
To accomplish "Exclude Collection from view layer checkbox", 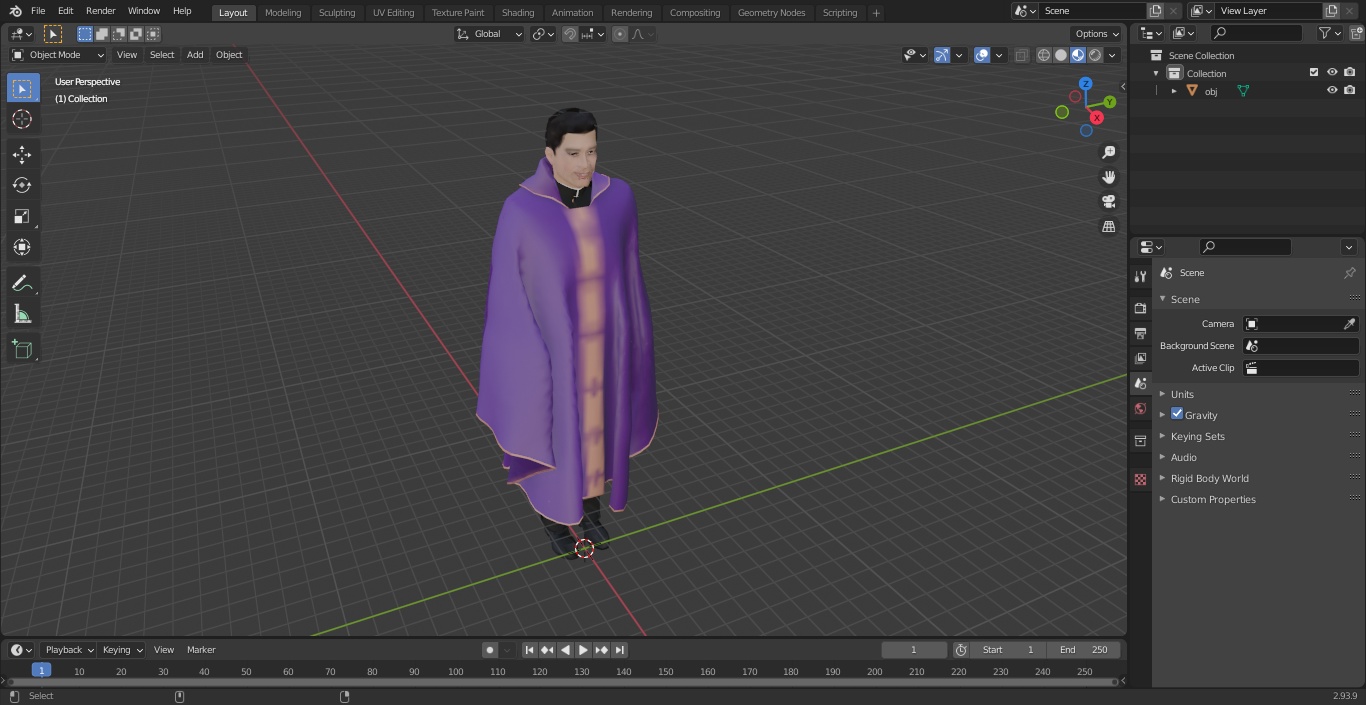I will click(1314, 72).
